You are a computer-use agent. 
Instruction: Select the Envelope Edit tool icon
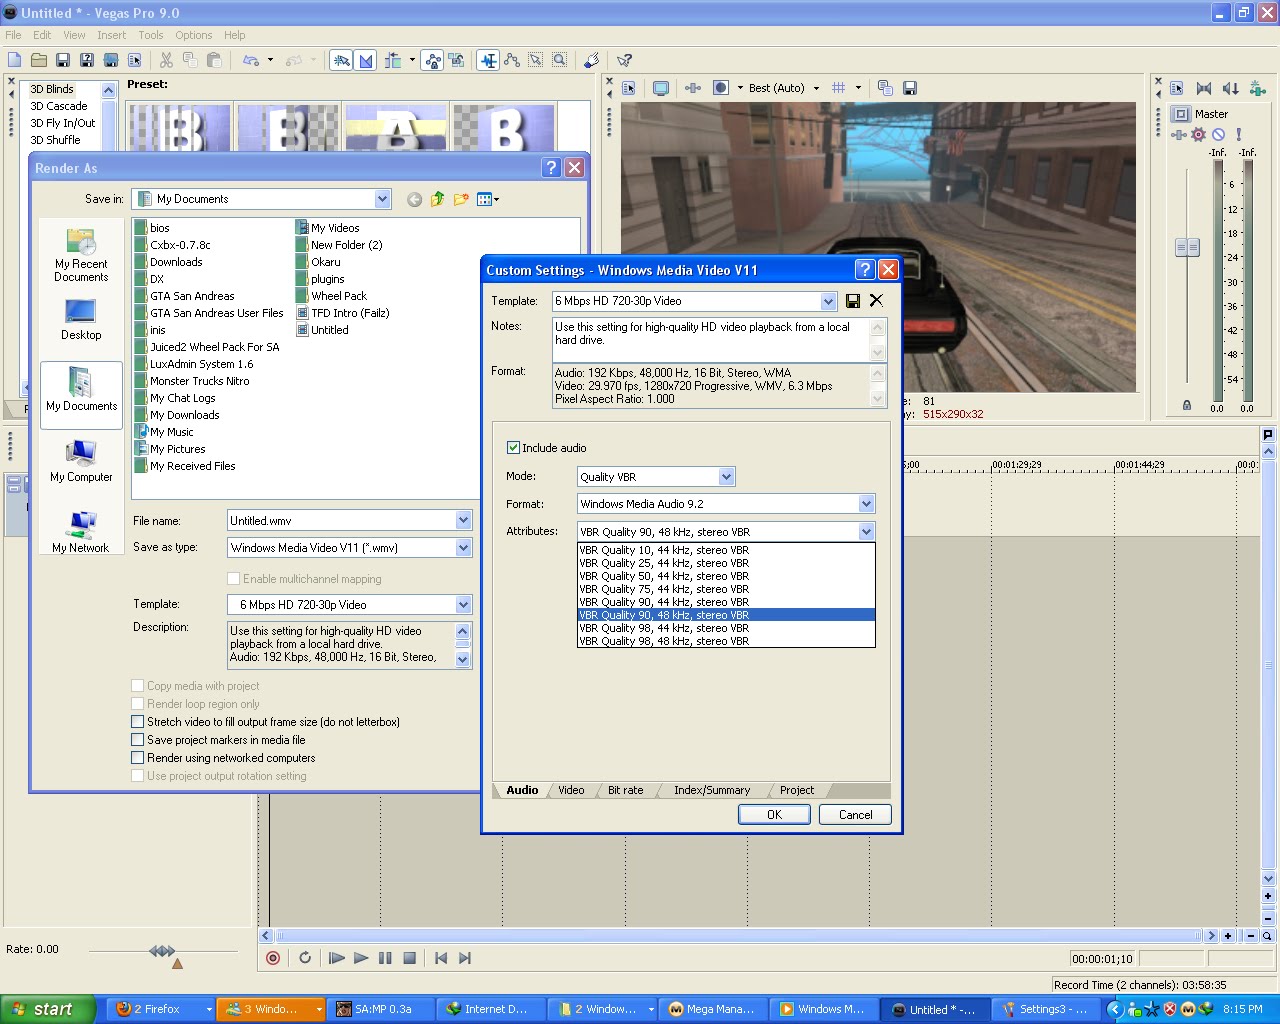[512, 61]
